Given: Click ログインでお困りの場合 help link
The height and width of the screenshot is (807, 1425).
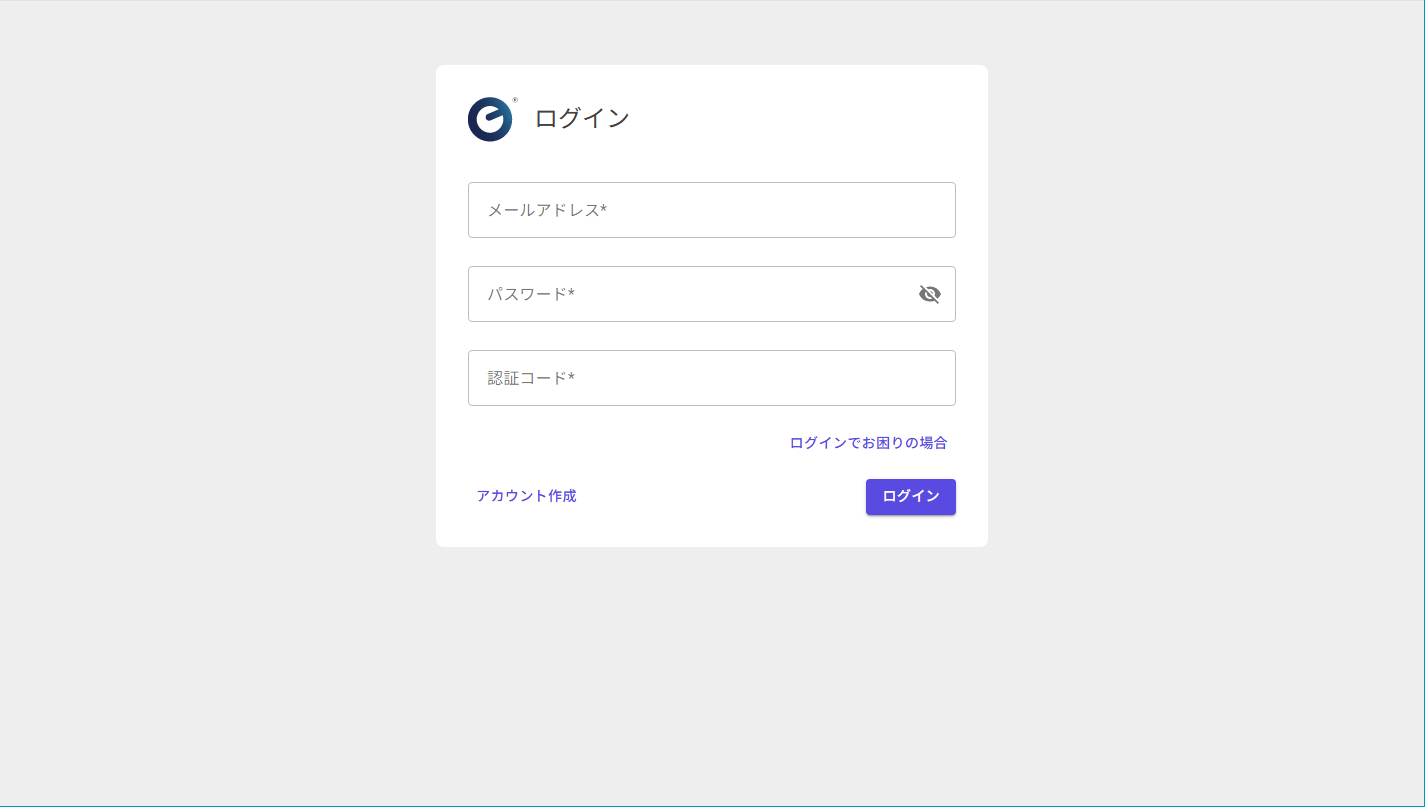Looking at the screenshot, I should [866, 442].
